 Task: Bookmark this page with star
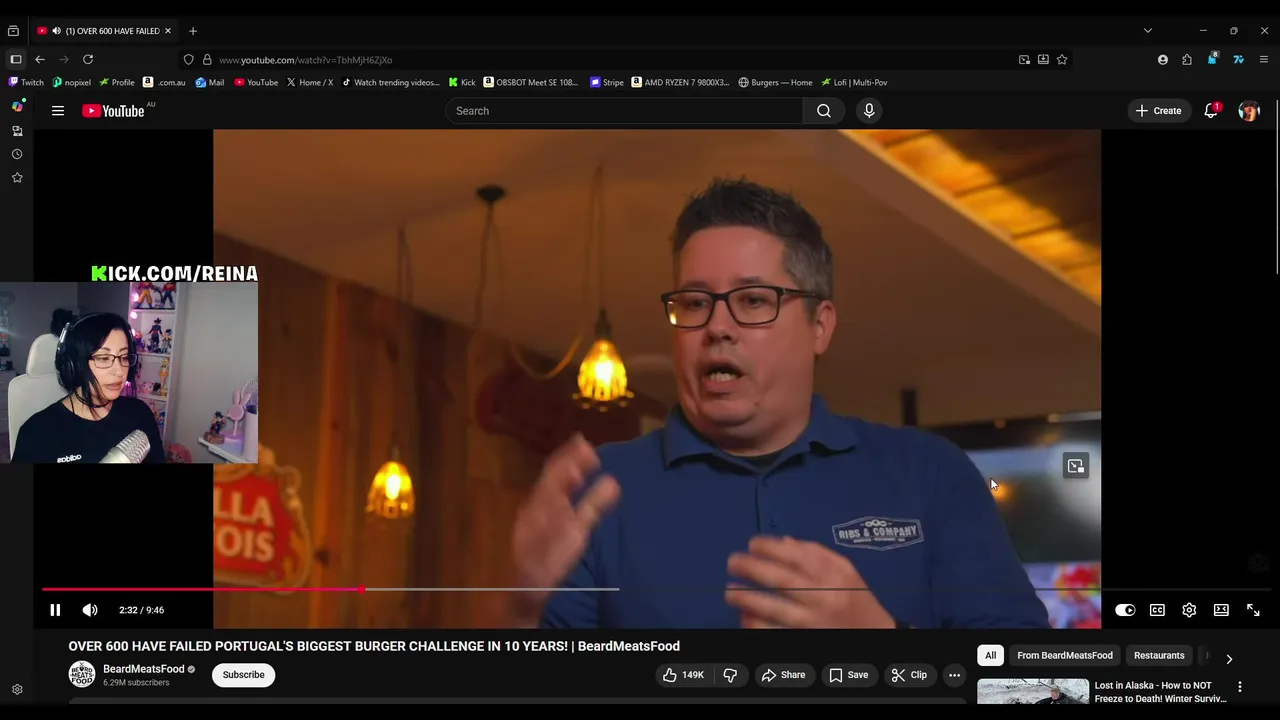(1062, 60)
